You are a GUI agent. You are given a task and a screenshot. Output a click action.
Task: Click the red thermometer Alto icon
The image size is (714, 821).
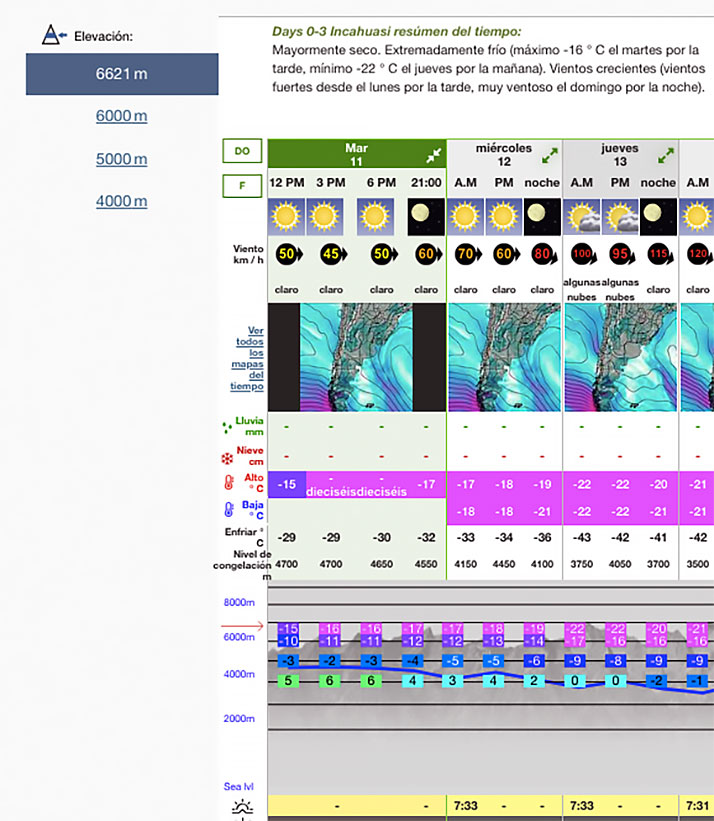[227, 484]
